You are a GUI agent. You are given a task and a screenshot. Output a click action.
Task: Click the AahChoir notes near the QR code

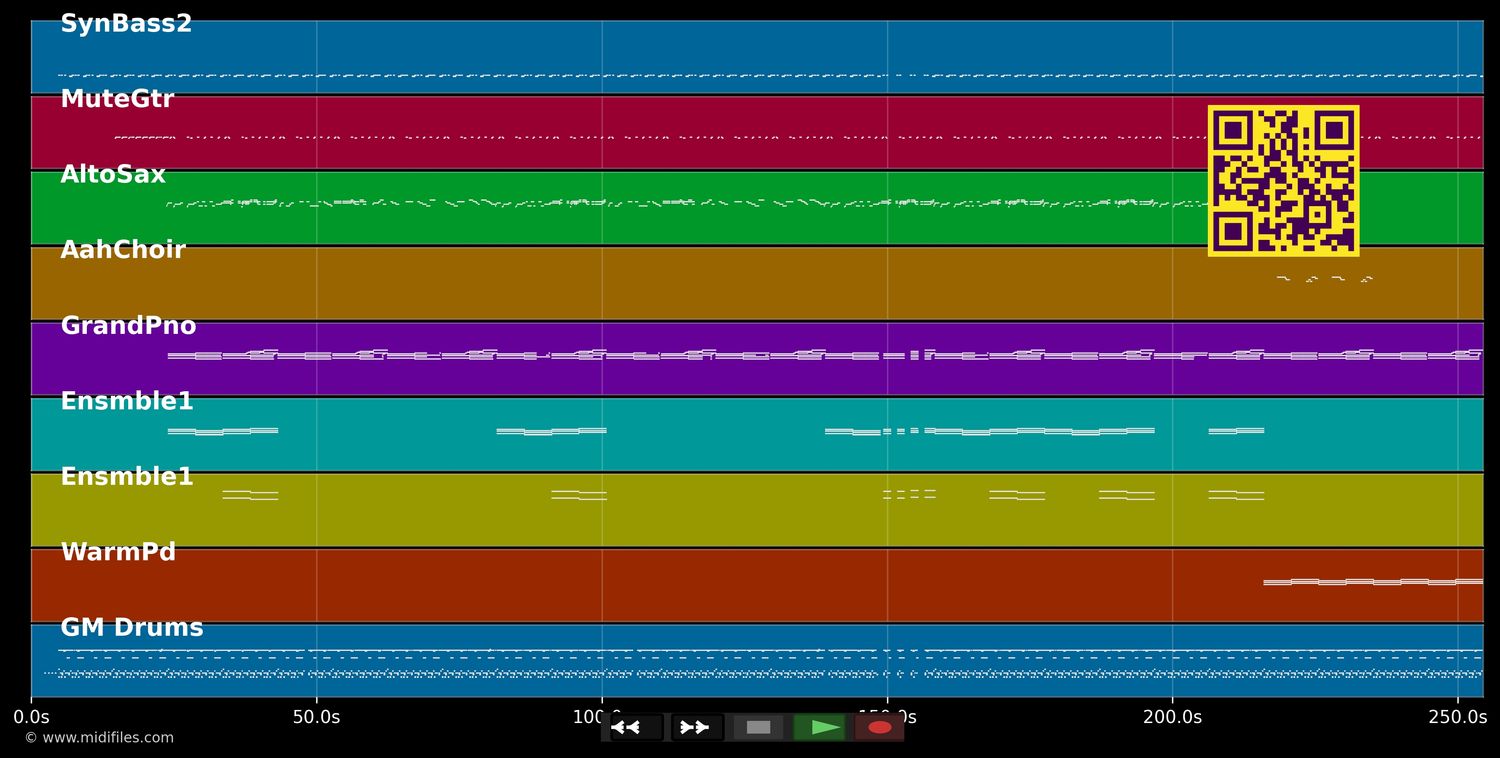coord(1325,279)
